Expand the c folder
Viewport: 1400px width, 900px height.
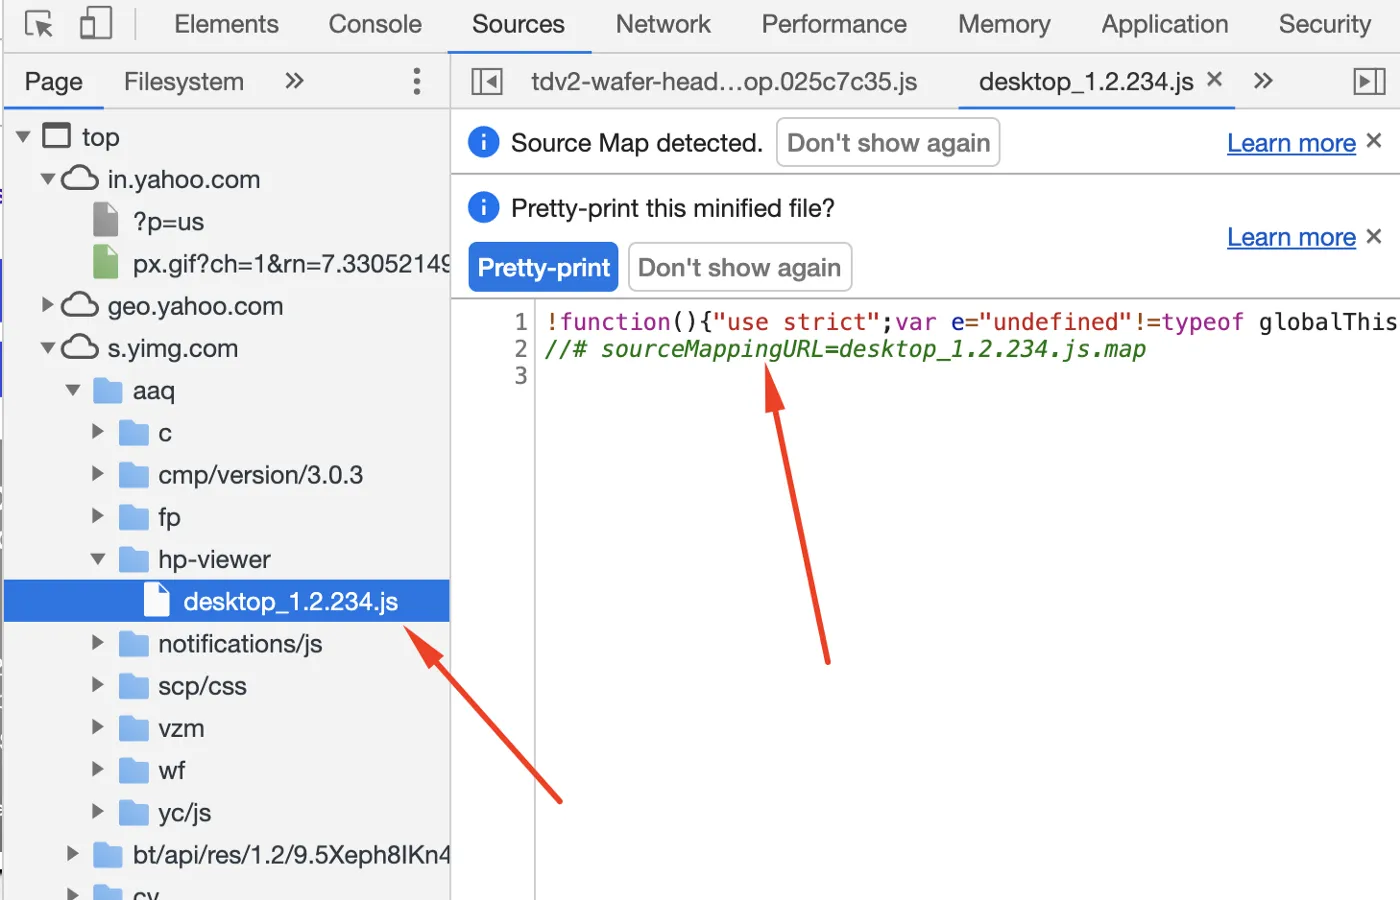[98, 431]
